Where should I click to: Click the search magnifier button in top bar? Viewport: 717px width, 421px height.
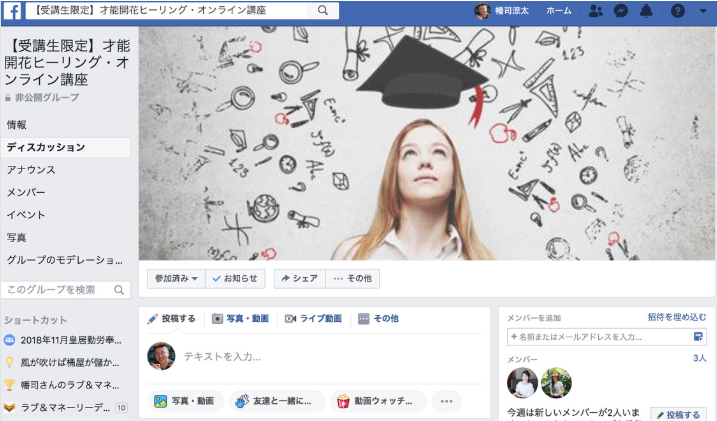point(323,11)
